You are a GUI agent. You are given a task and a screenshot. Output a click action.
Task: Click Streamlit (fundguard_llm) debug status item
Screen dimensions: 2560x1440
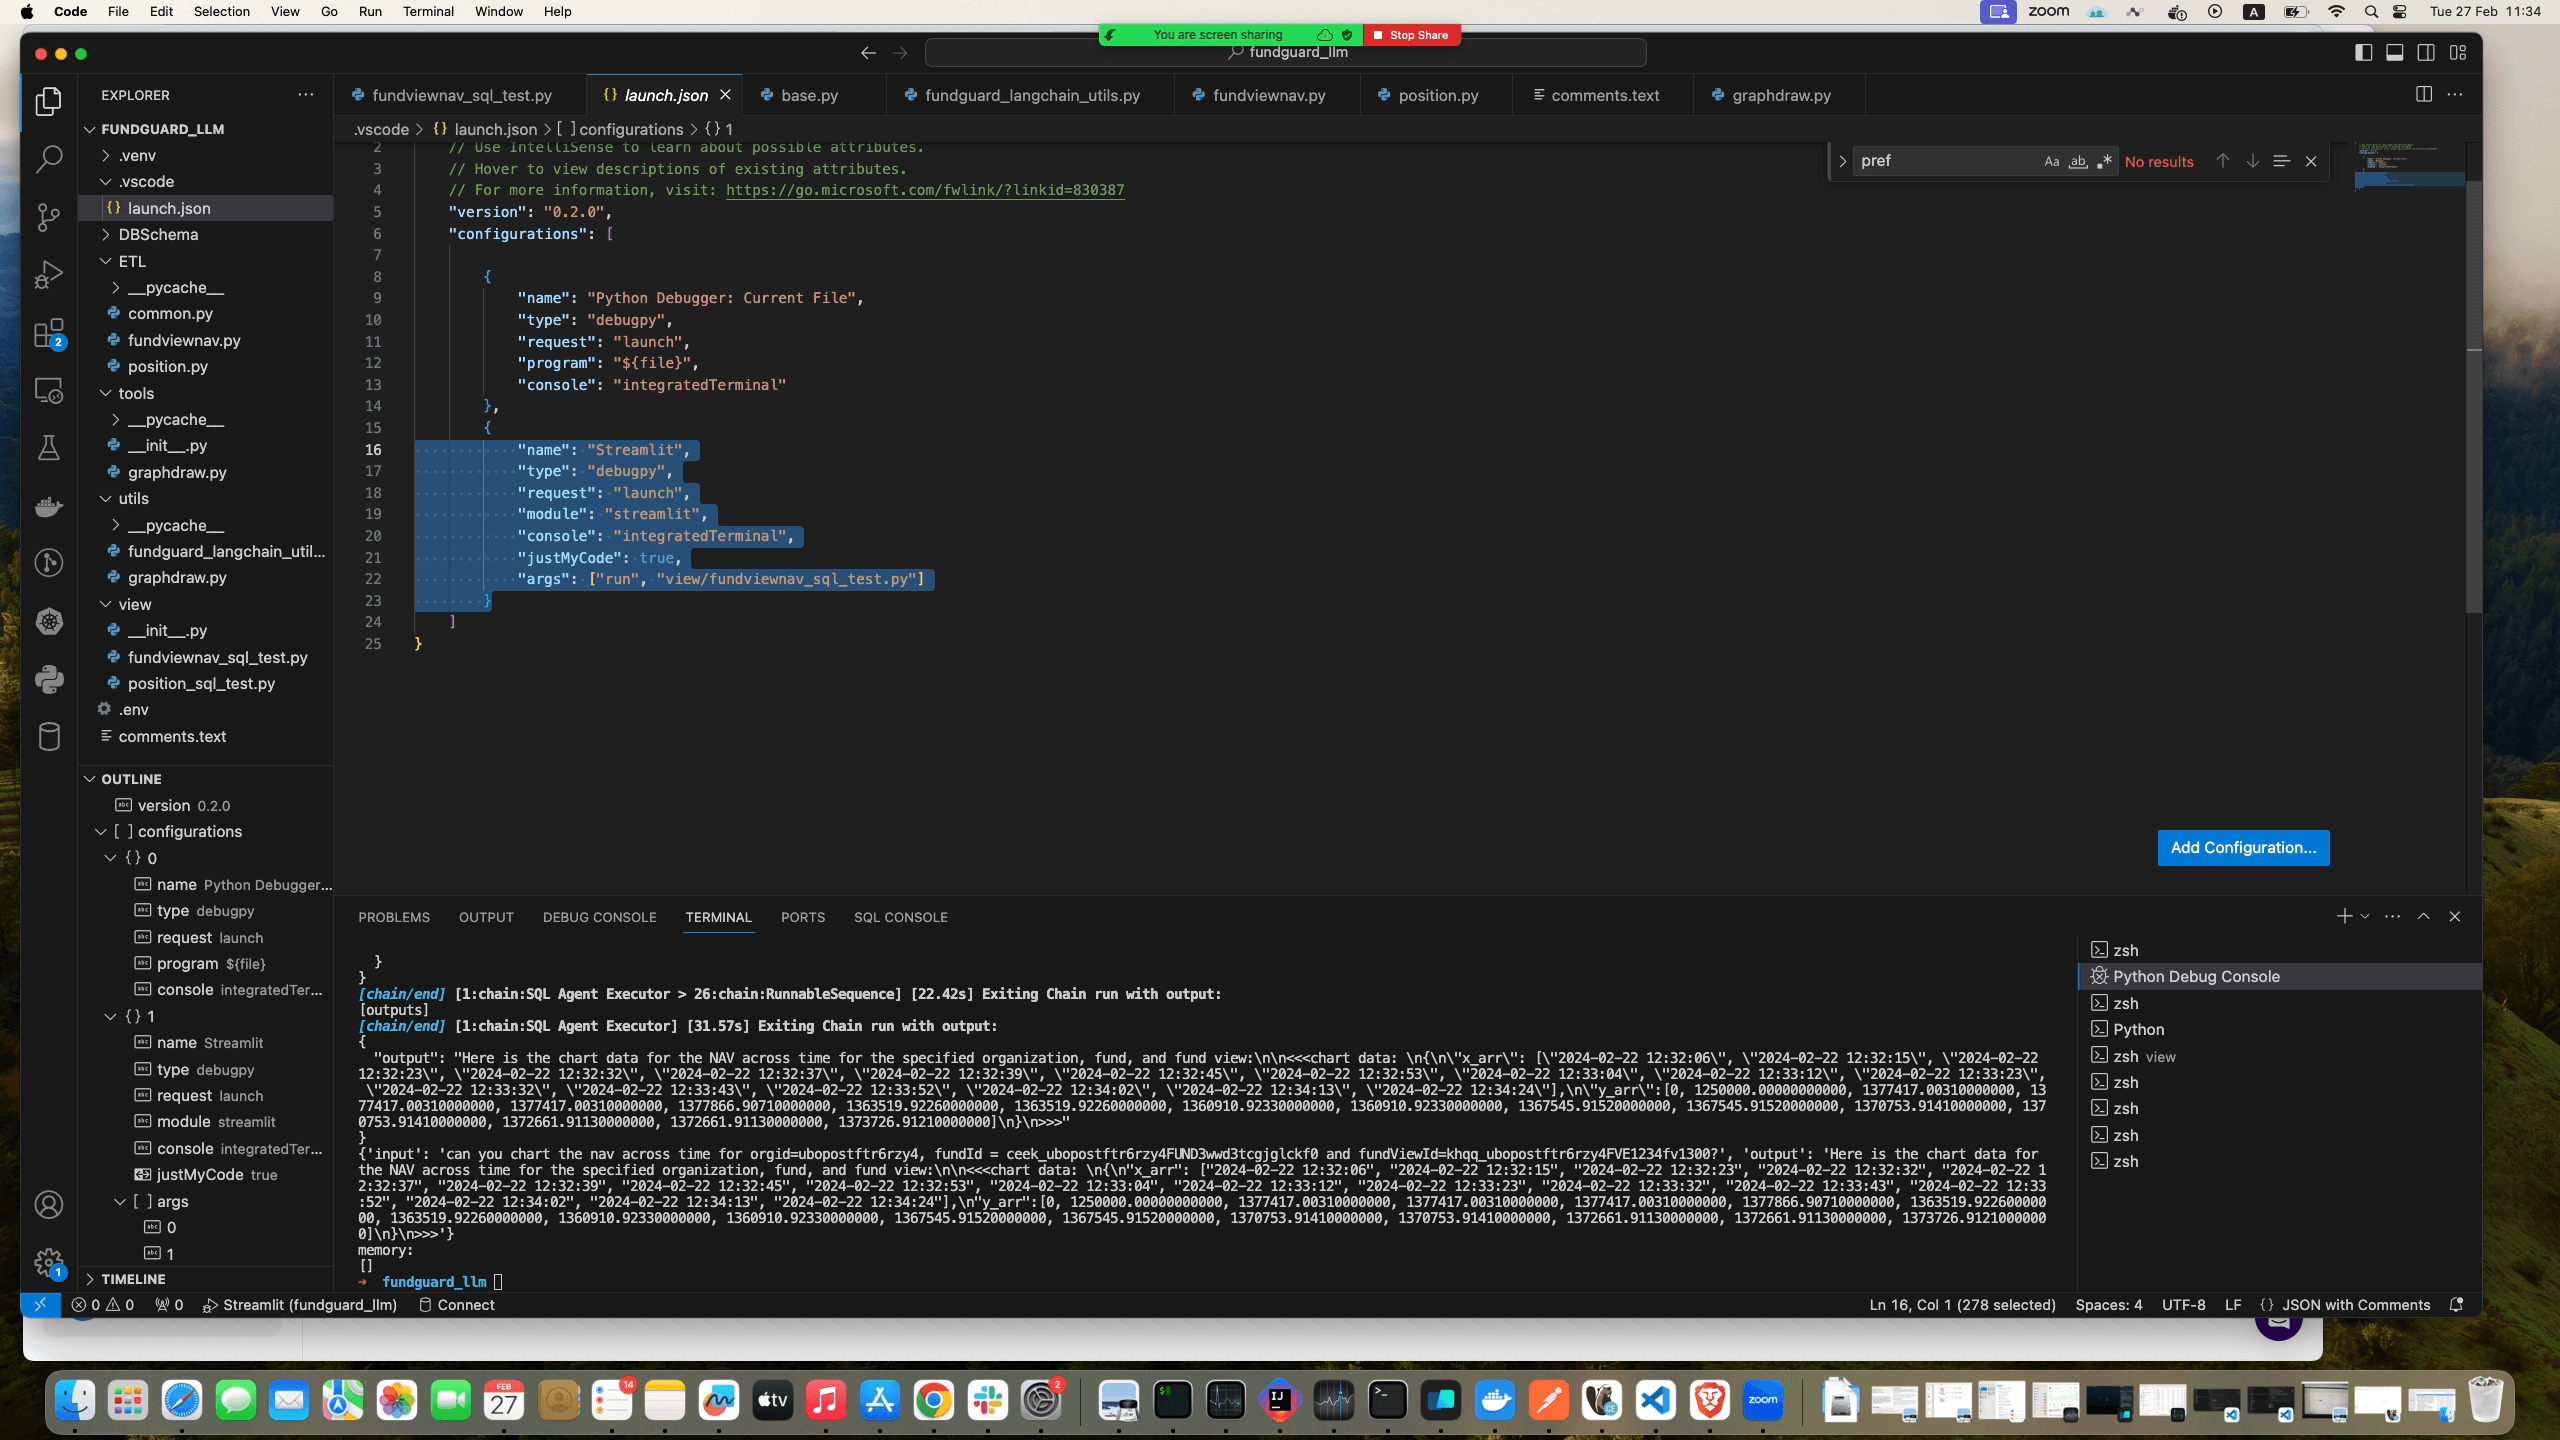[x=300, y=1305]
